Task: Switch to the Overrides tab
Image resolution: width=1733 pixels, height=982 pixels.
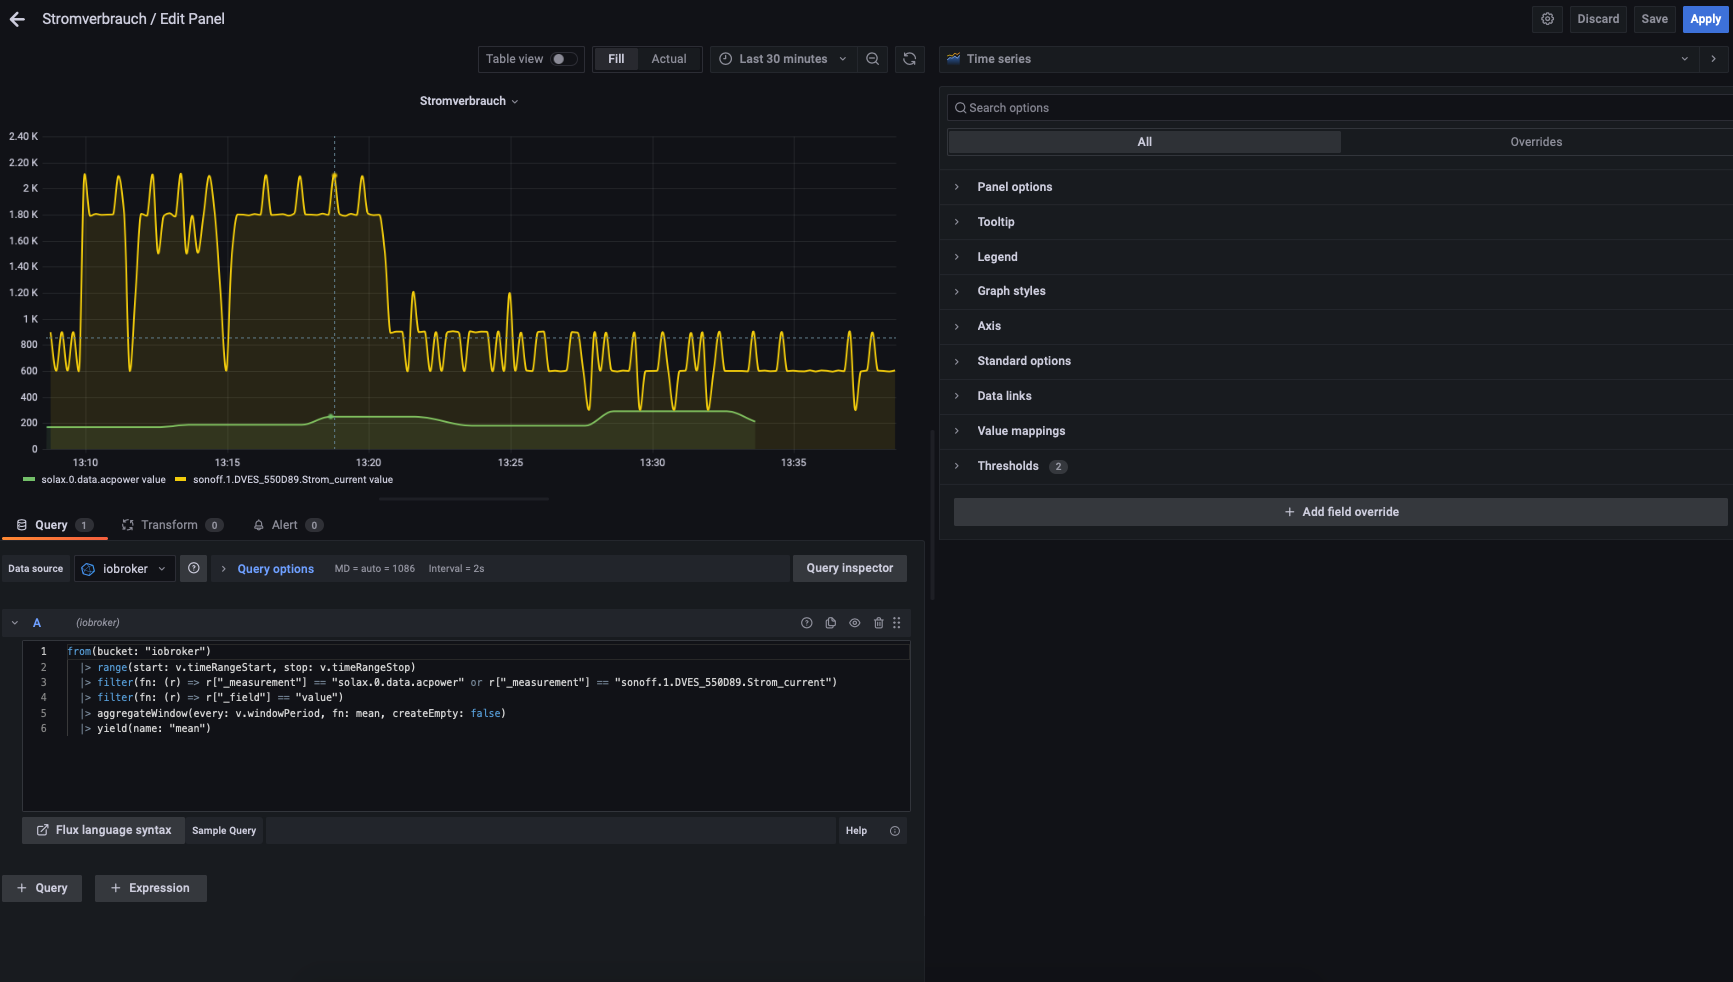Action: click(1535, 142)
